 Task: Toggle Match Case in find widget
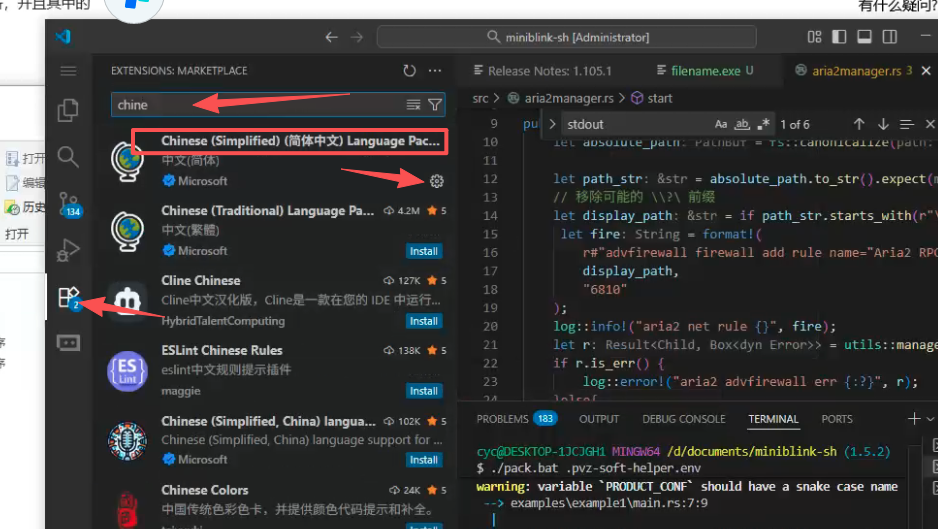coord(721,125)
